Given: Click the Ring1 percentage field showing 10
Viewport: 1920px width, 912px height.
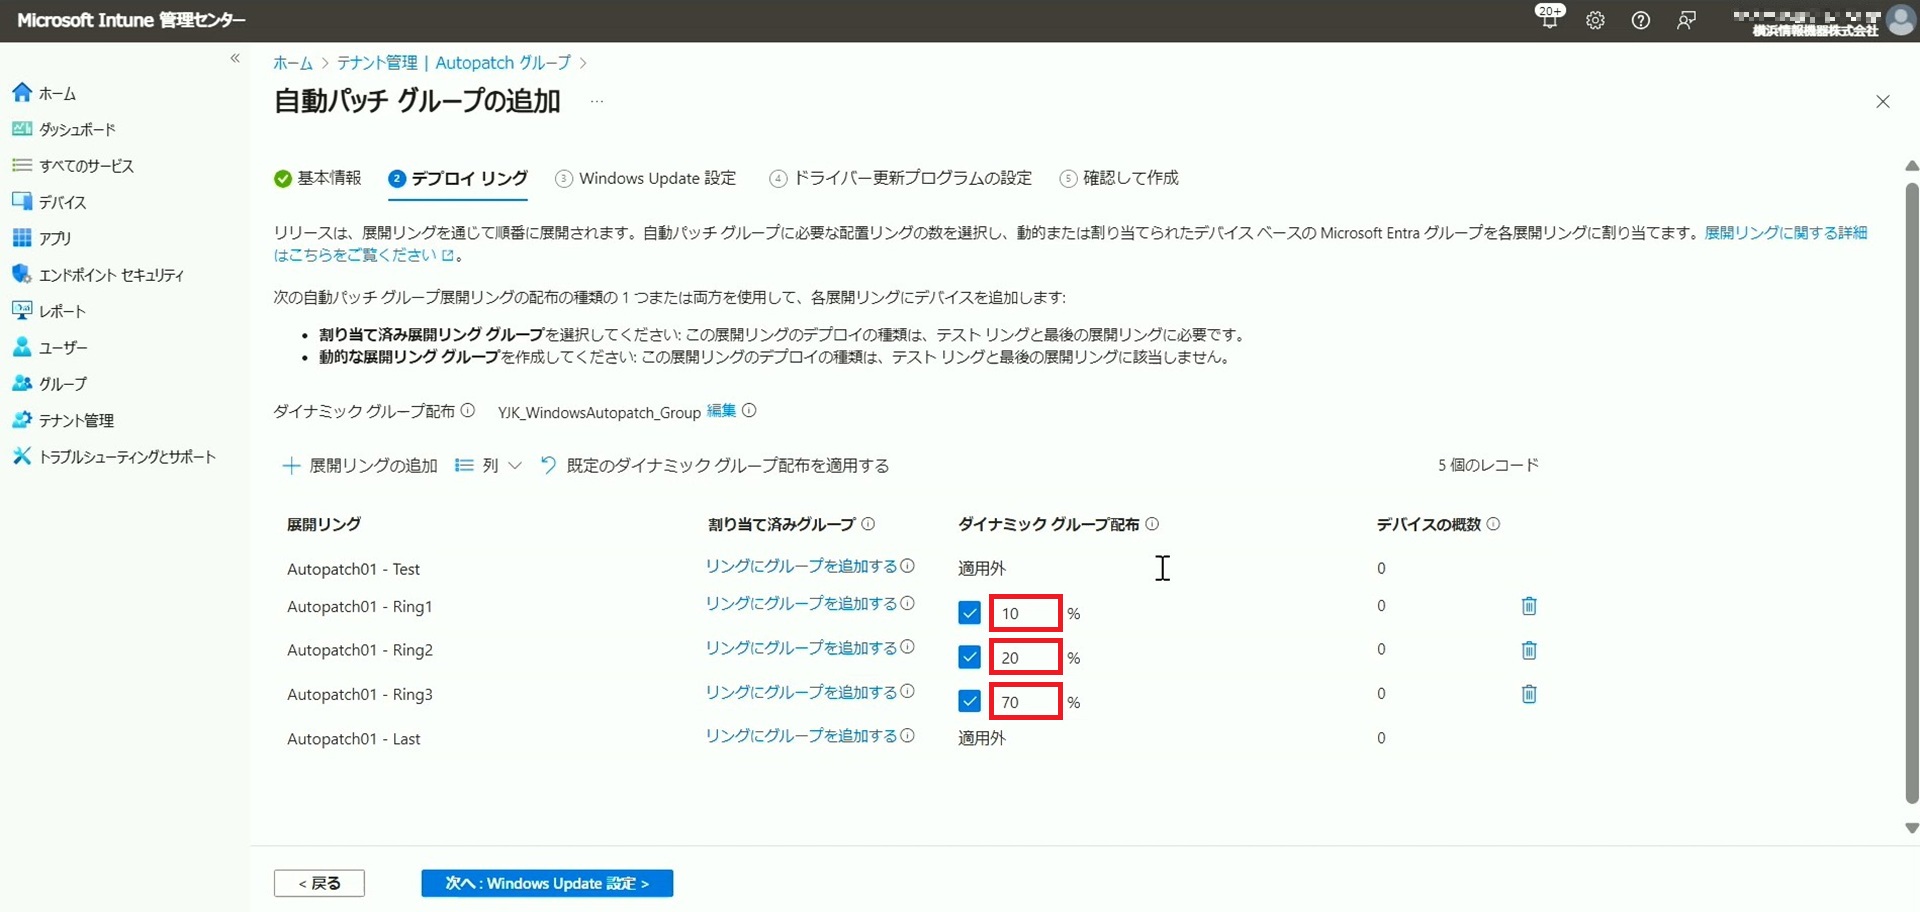Looking at the screenshot, I should (1025, 613).
